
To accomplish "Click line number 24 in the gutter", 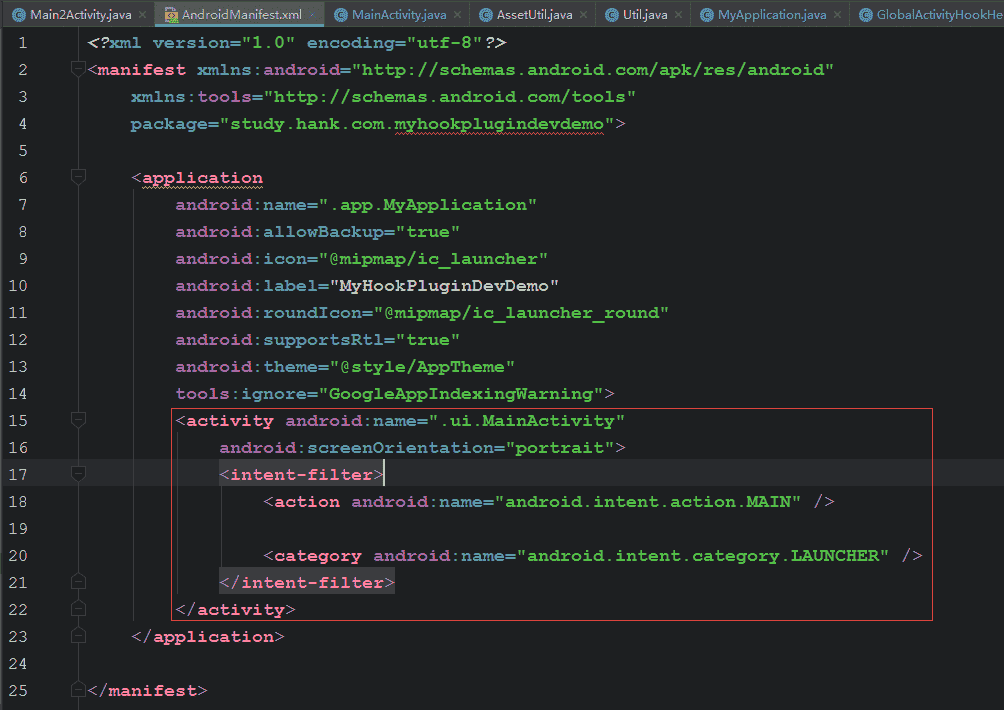I will click(18, 663).
